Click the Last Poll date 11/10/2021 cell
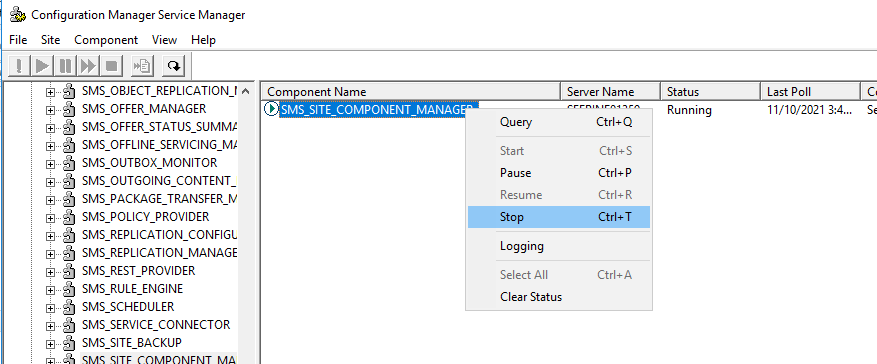Screen dimensions: 877x364 coord(810,110)
